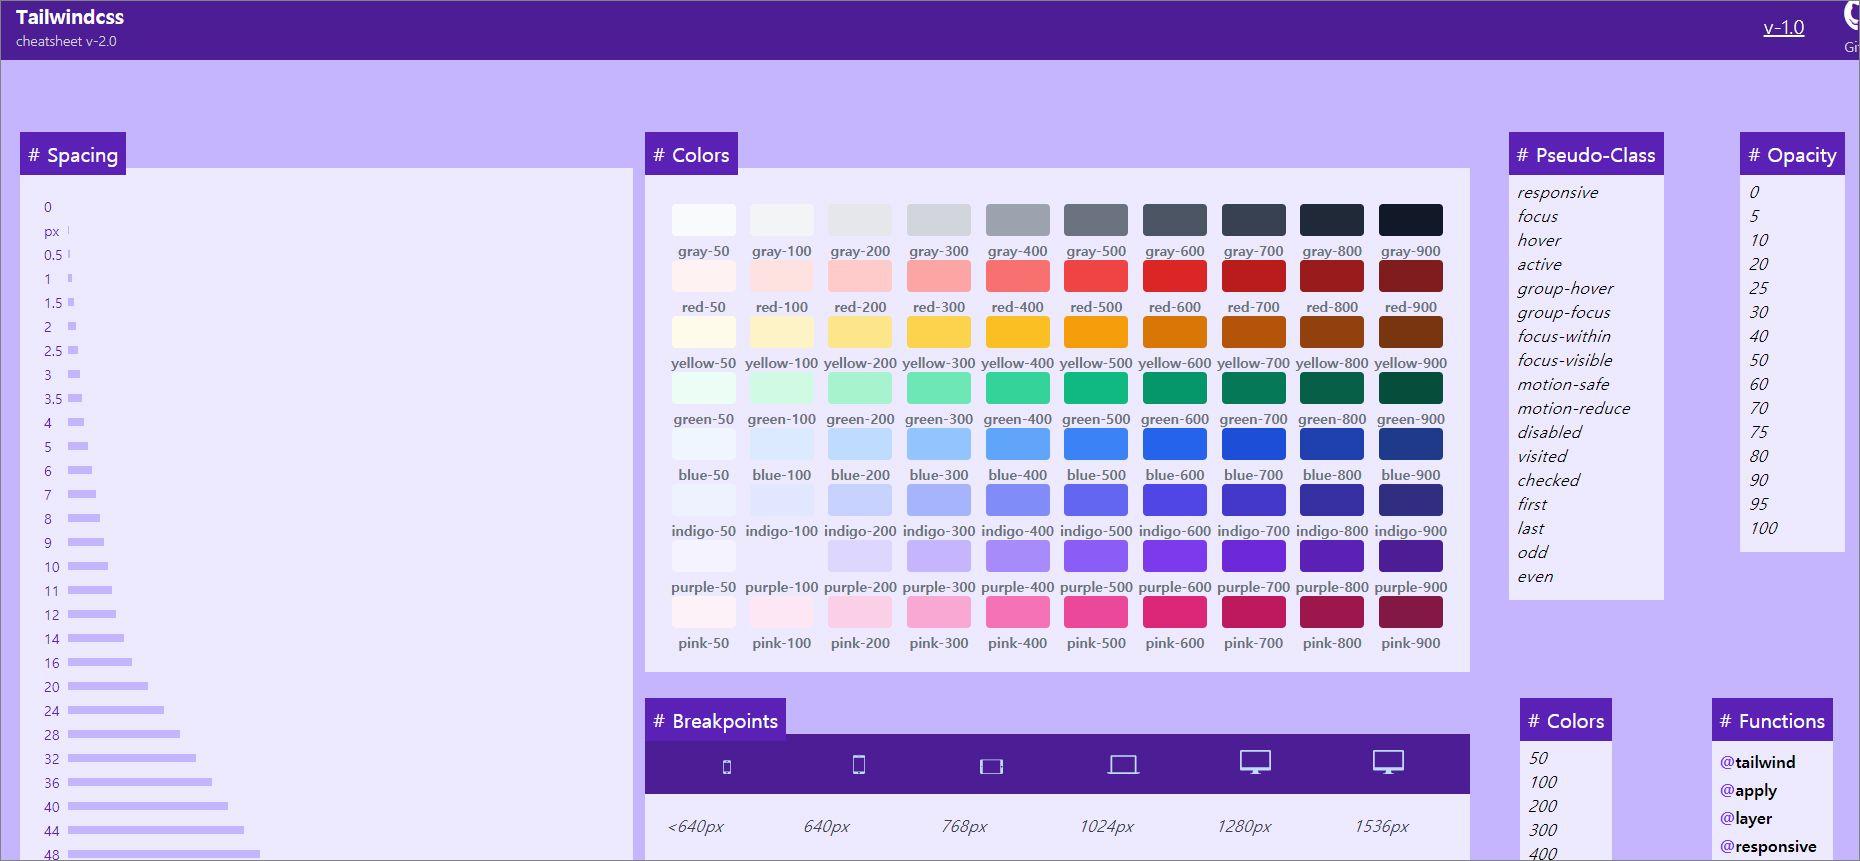Viewport: 1860px width, 861px height.
Task: Choose the indigo-700 color swatch
Action: click(1254, 500)
